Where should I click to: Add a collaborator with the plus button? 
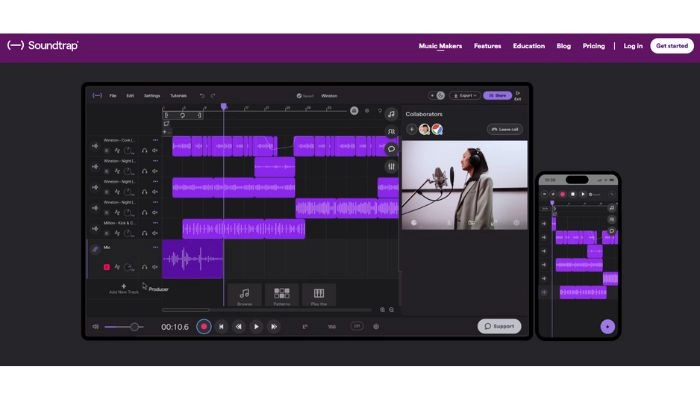(411, 129)
